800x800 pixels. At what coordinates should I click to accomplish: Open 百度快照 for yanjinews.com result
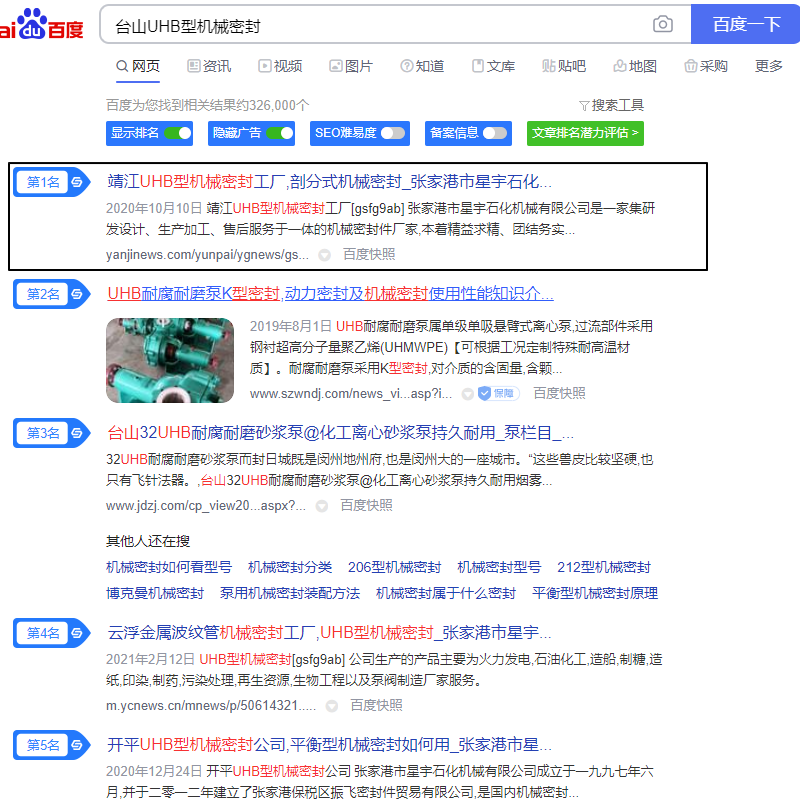pos(369,254)
